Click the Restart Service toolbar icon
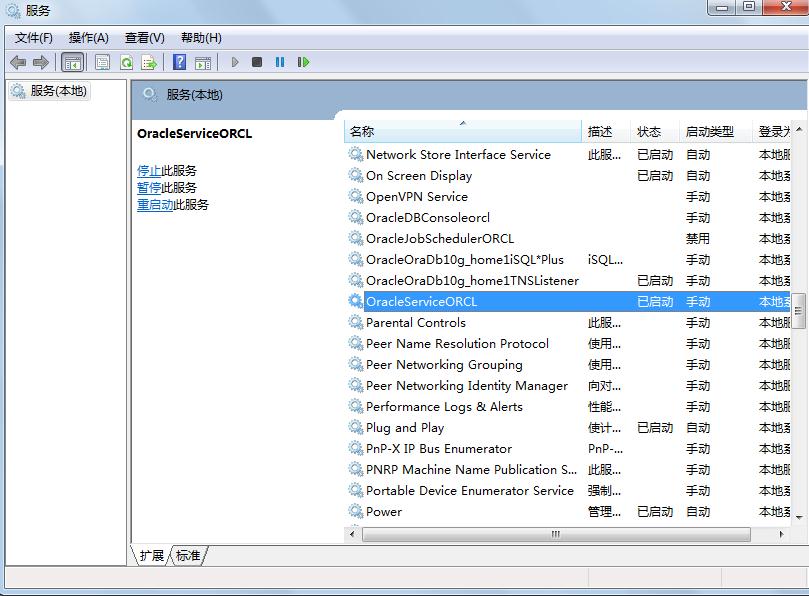This screenshot has width=809, height=596. (303, 62)
